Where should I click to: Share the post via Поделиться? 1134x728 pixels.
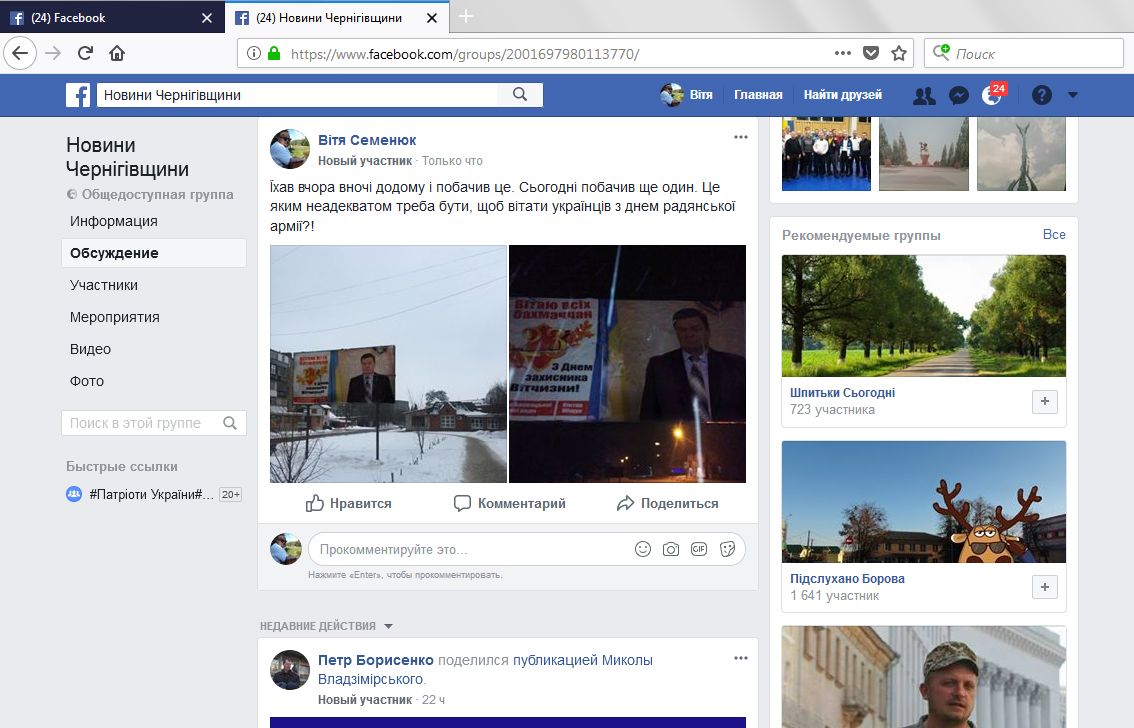(668, 503)
